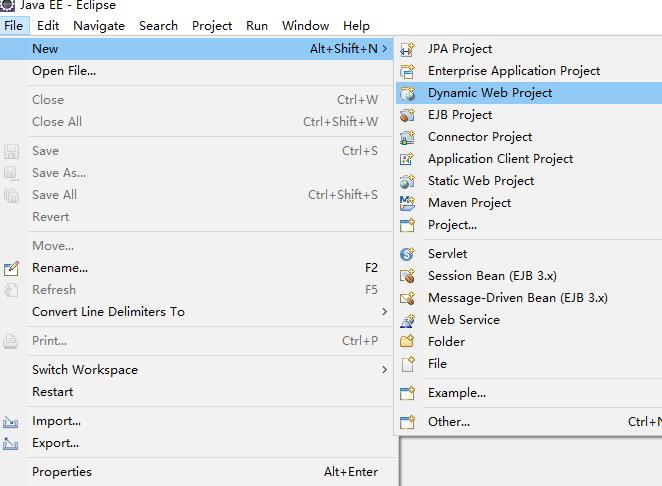Click the Export icon in File menu
The image size is (662, 486).
click(x=11, y=443)
